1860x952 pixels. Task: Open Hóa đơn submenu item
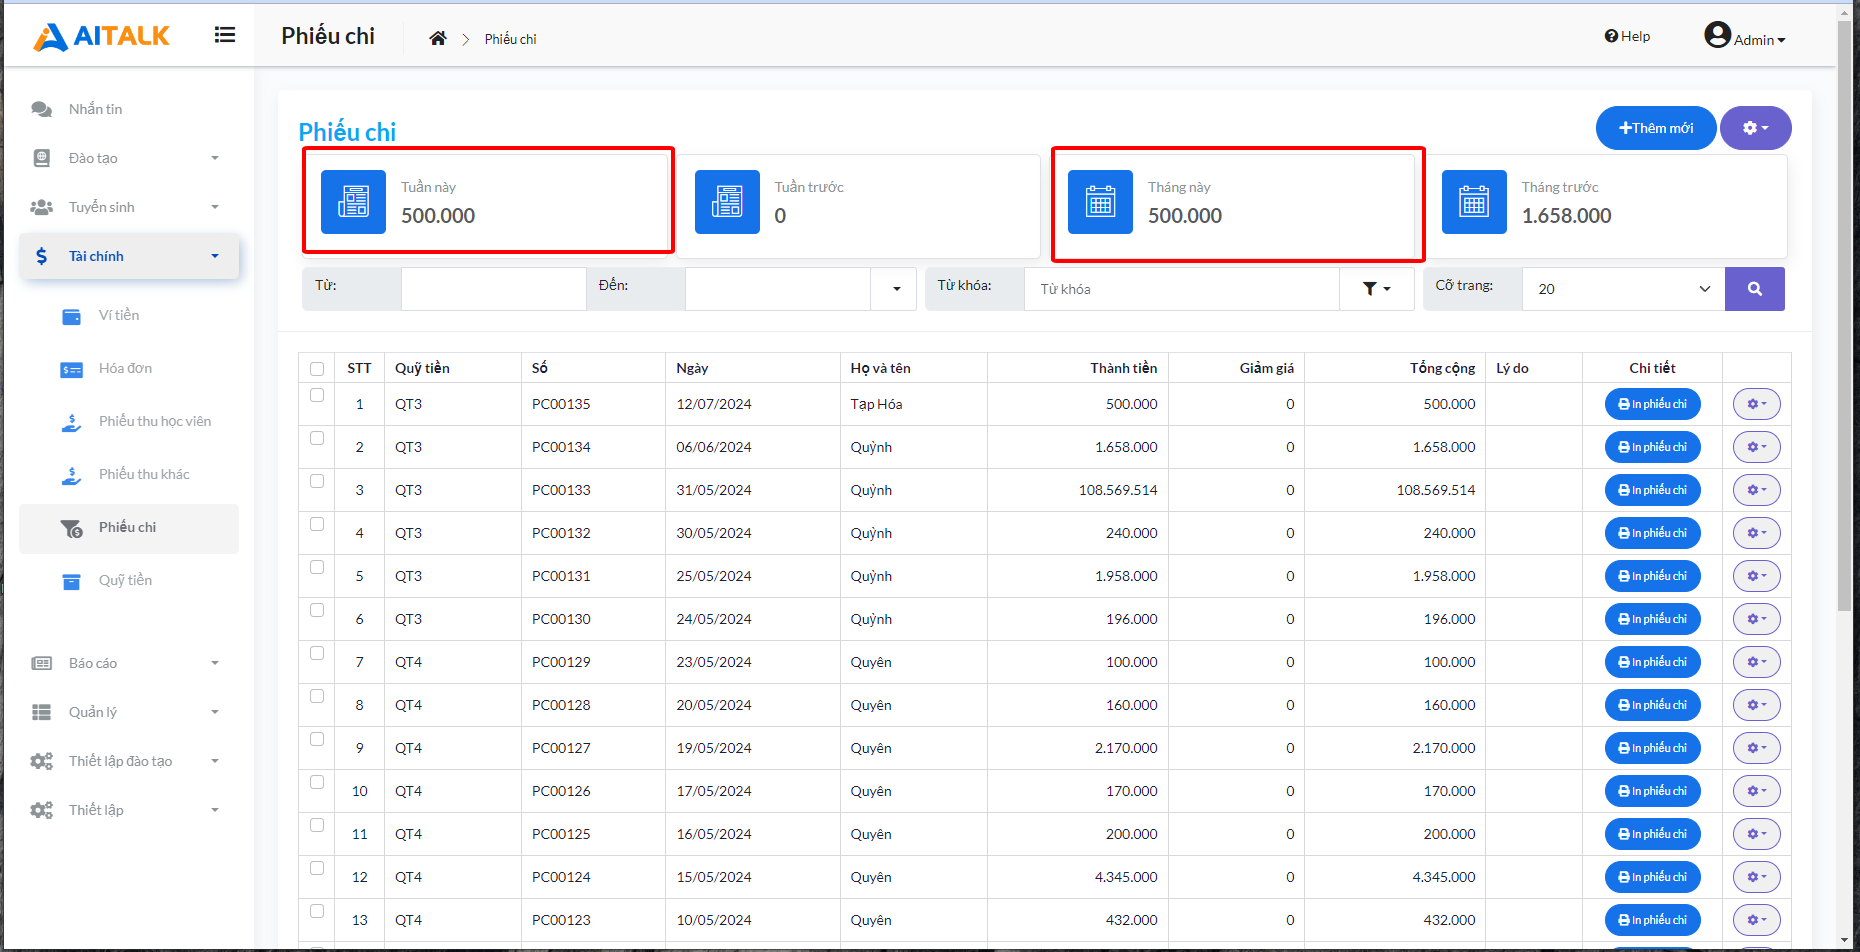pyautogui.click(x=129, y=368)
